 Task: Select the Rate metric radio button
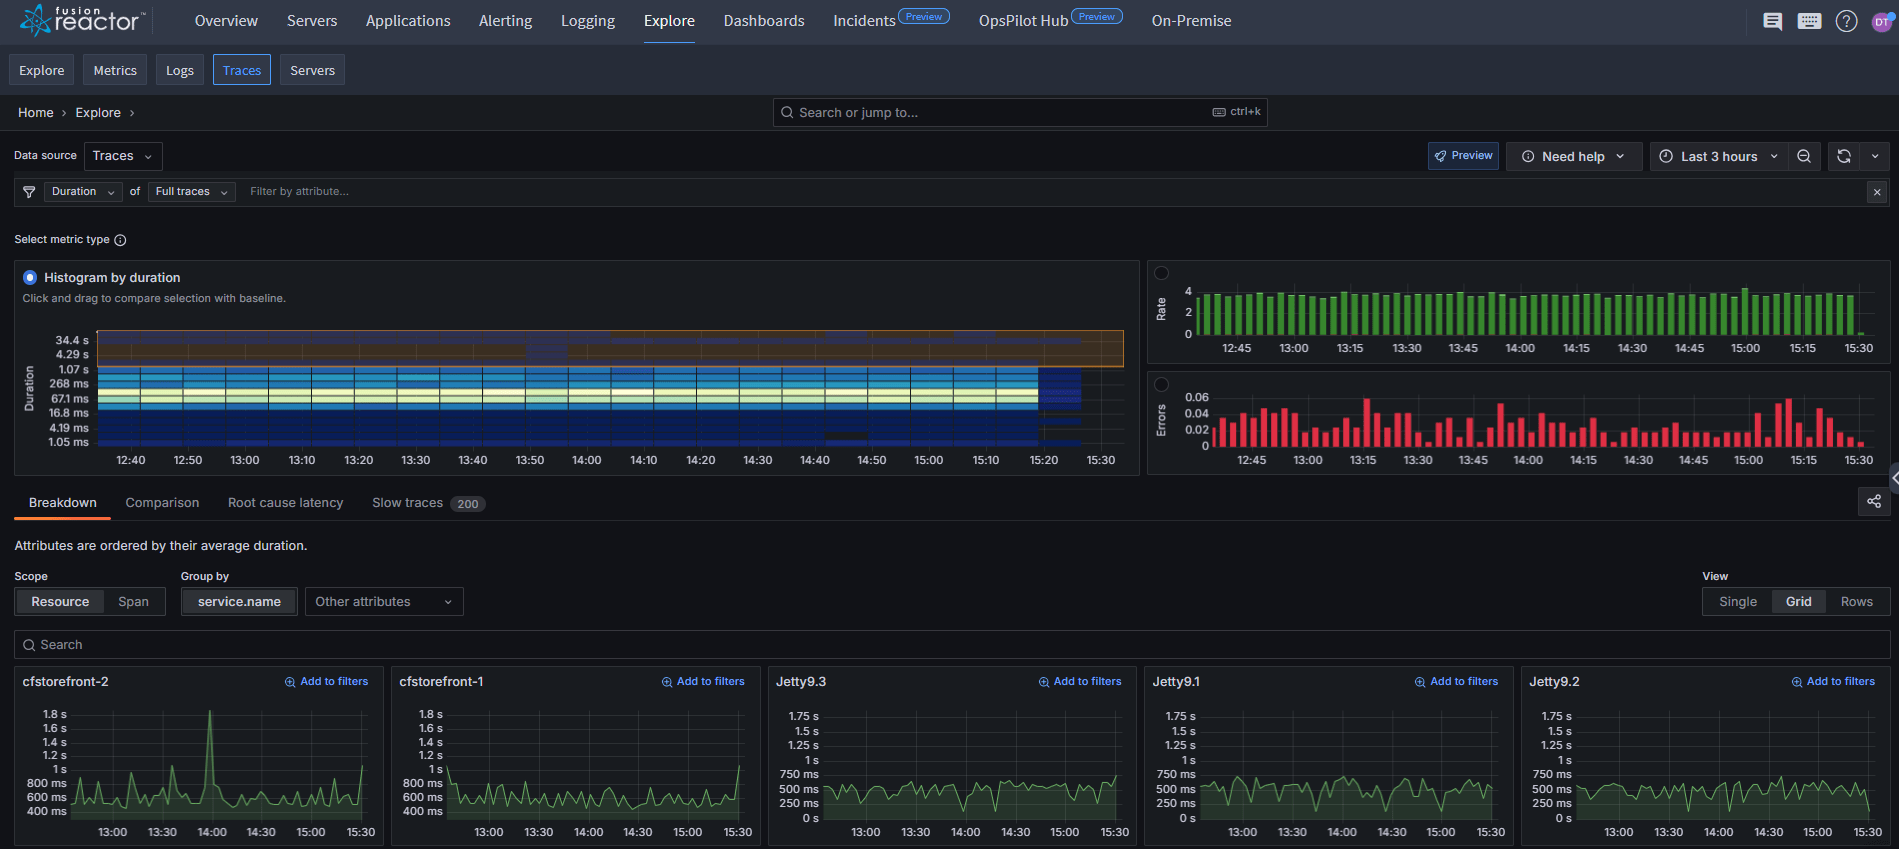pos(1161,273)
